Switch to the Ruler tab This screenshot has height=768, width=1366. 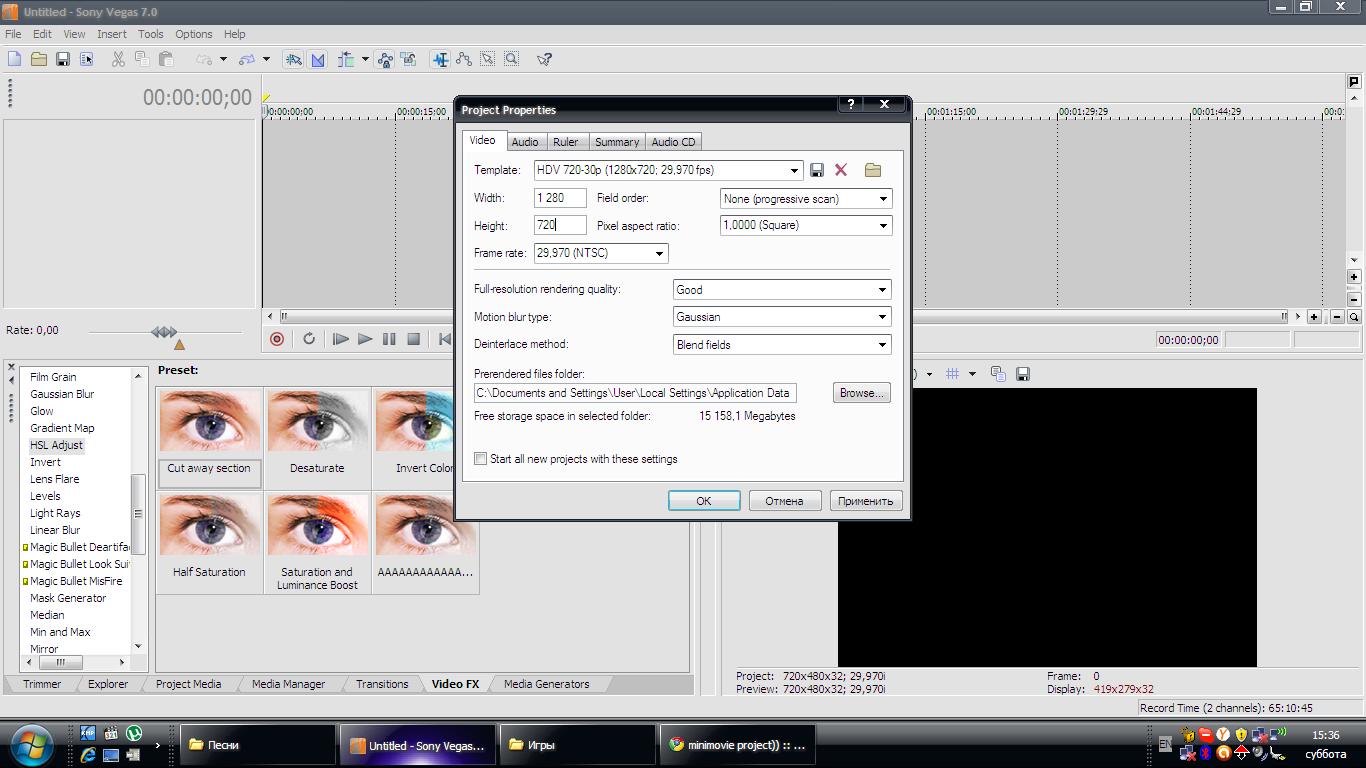566,142
